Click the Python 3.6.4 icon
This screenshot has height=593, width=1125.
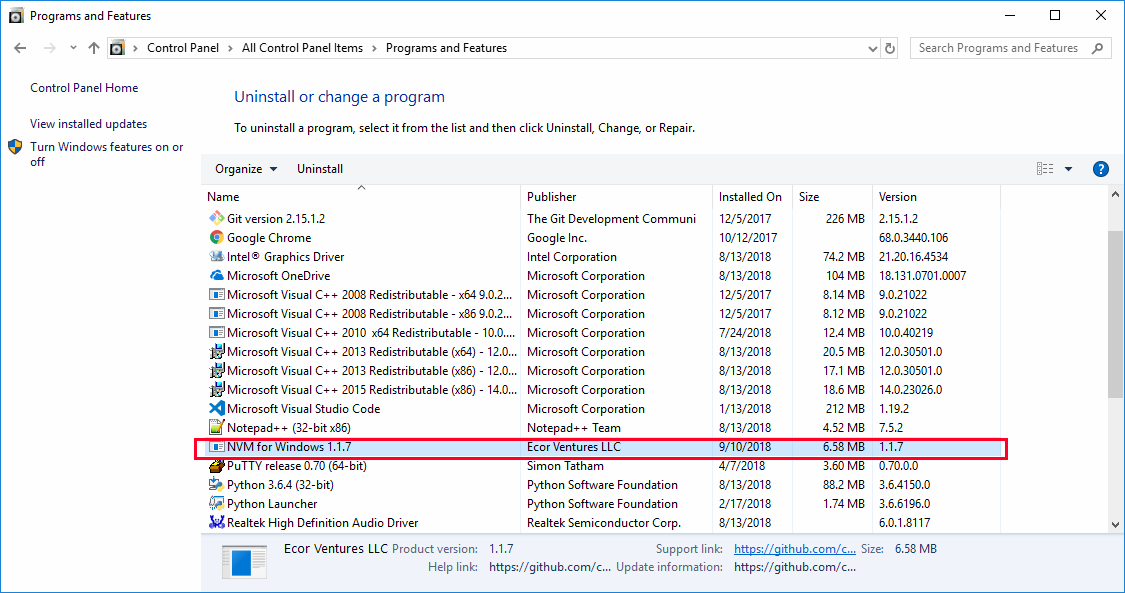[x=217, y=484]
